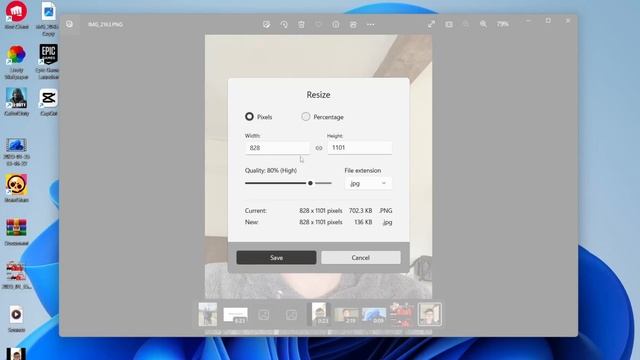Open the Riot Client desktop icon
This screenshot has width=640, height=360.
[16, 16]
